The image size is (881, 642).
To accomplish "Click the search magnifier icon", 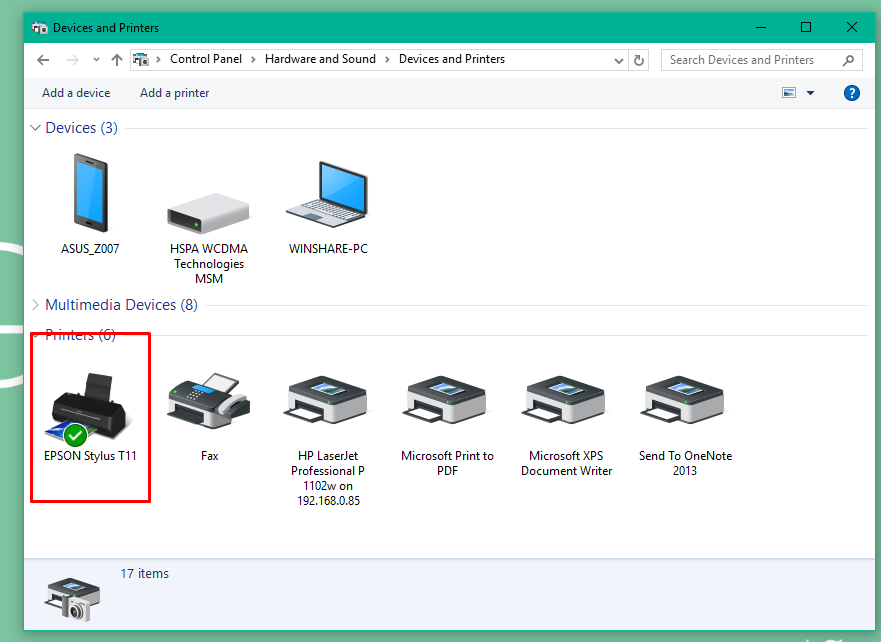I will pos(848,60).
